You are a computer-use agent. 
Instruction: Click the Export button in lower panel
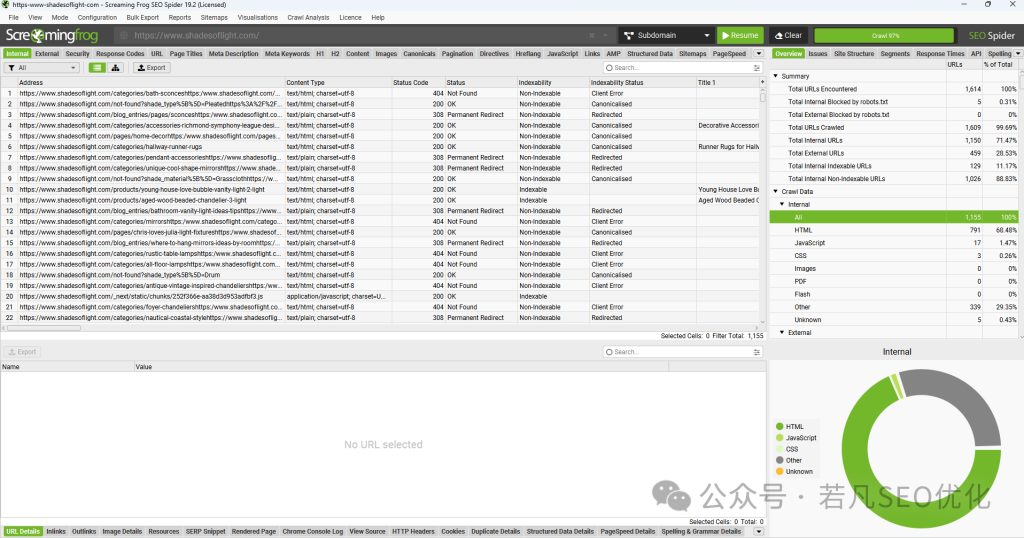(x=23, y=352)
